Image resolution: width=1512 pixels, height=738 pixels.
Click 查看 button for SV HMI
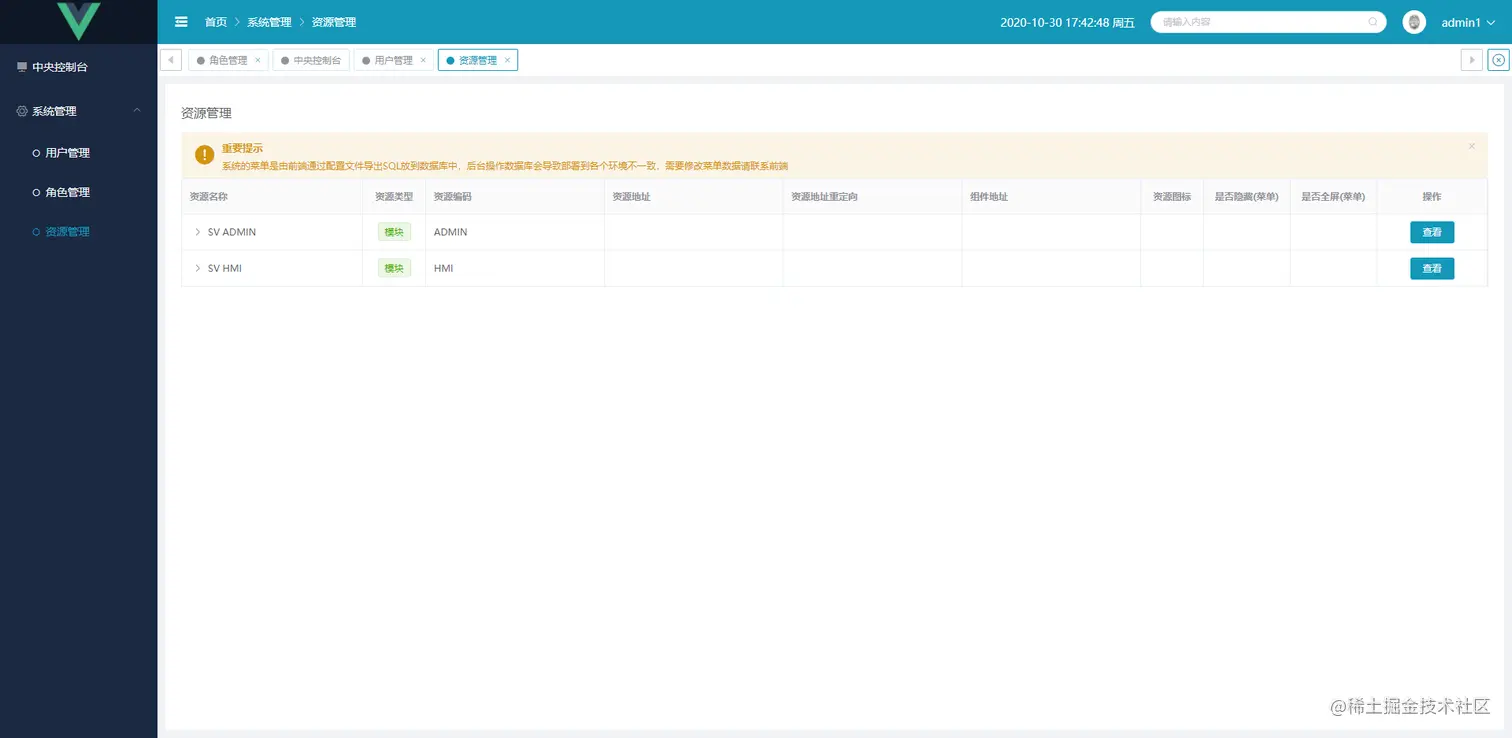click(1432, 268)
